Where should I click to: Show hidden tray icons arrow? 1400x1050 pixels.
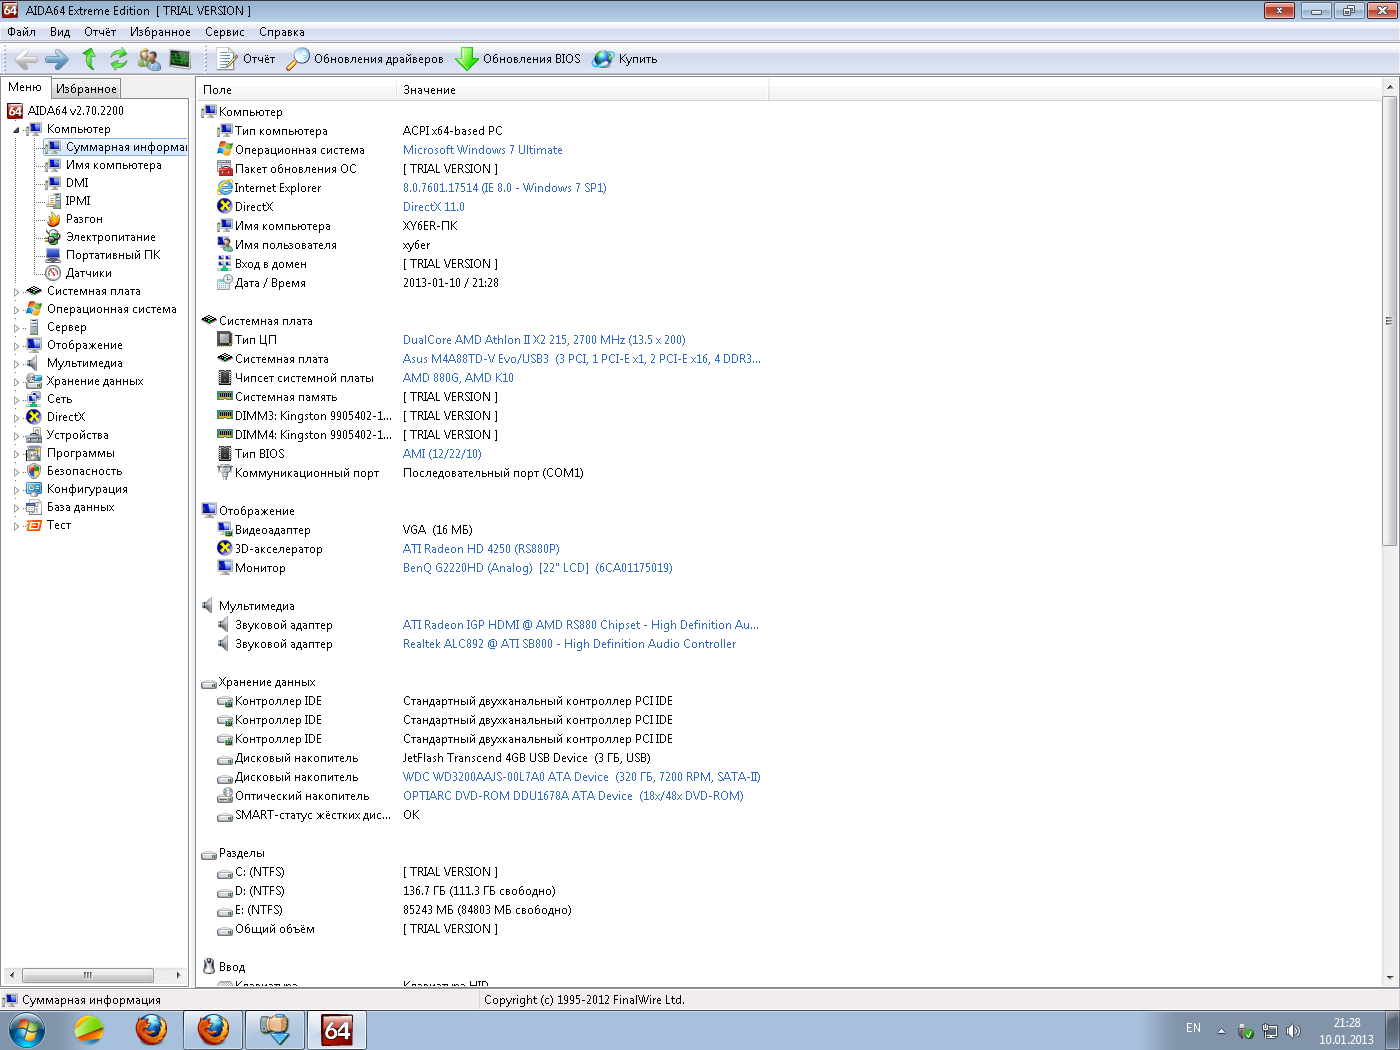pos(1221,1031)
